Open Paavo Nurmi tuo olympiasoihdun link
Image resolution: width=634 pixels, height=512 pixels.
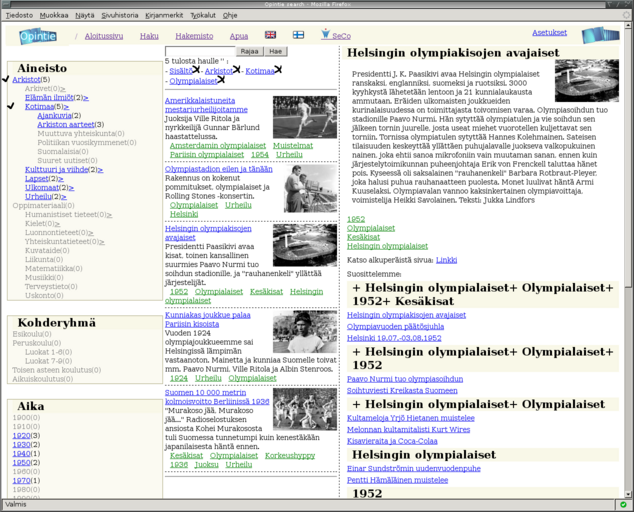405,379
